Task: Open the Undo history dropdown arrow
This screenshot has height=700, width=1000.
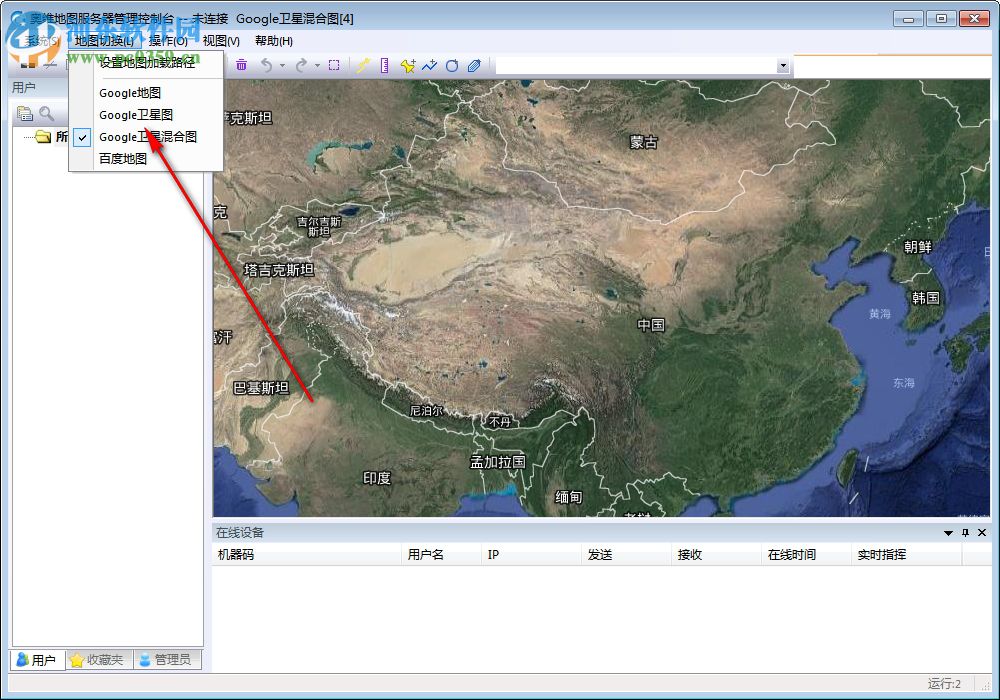Action: [283, 65]
